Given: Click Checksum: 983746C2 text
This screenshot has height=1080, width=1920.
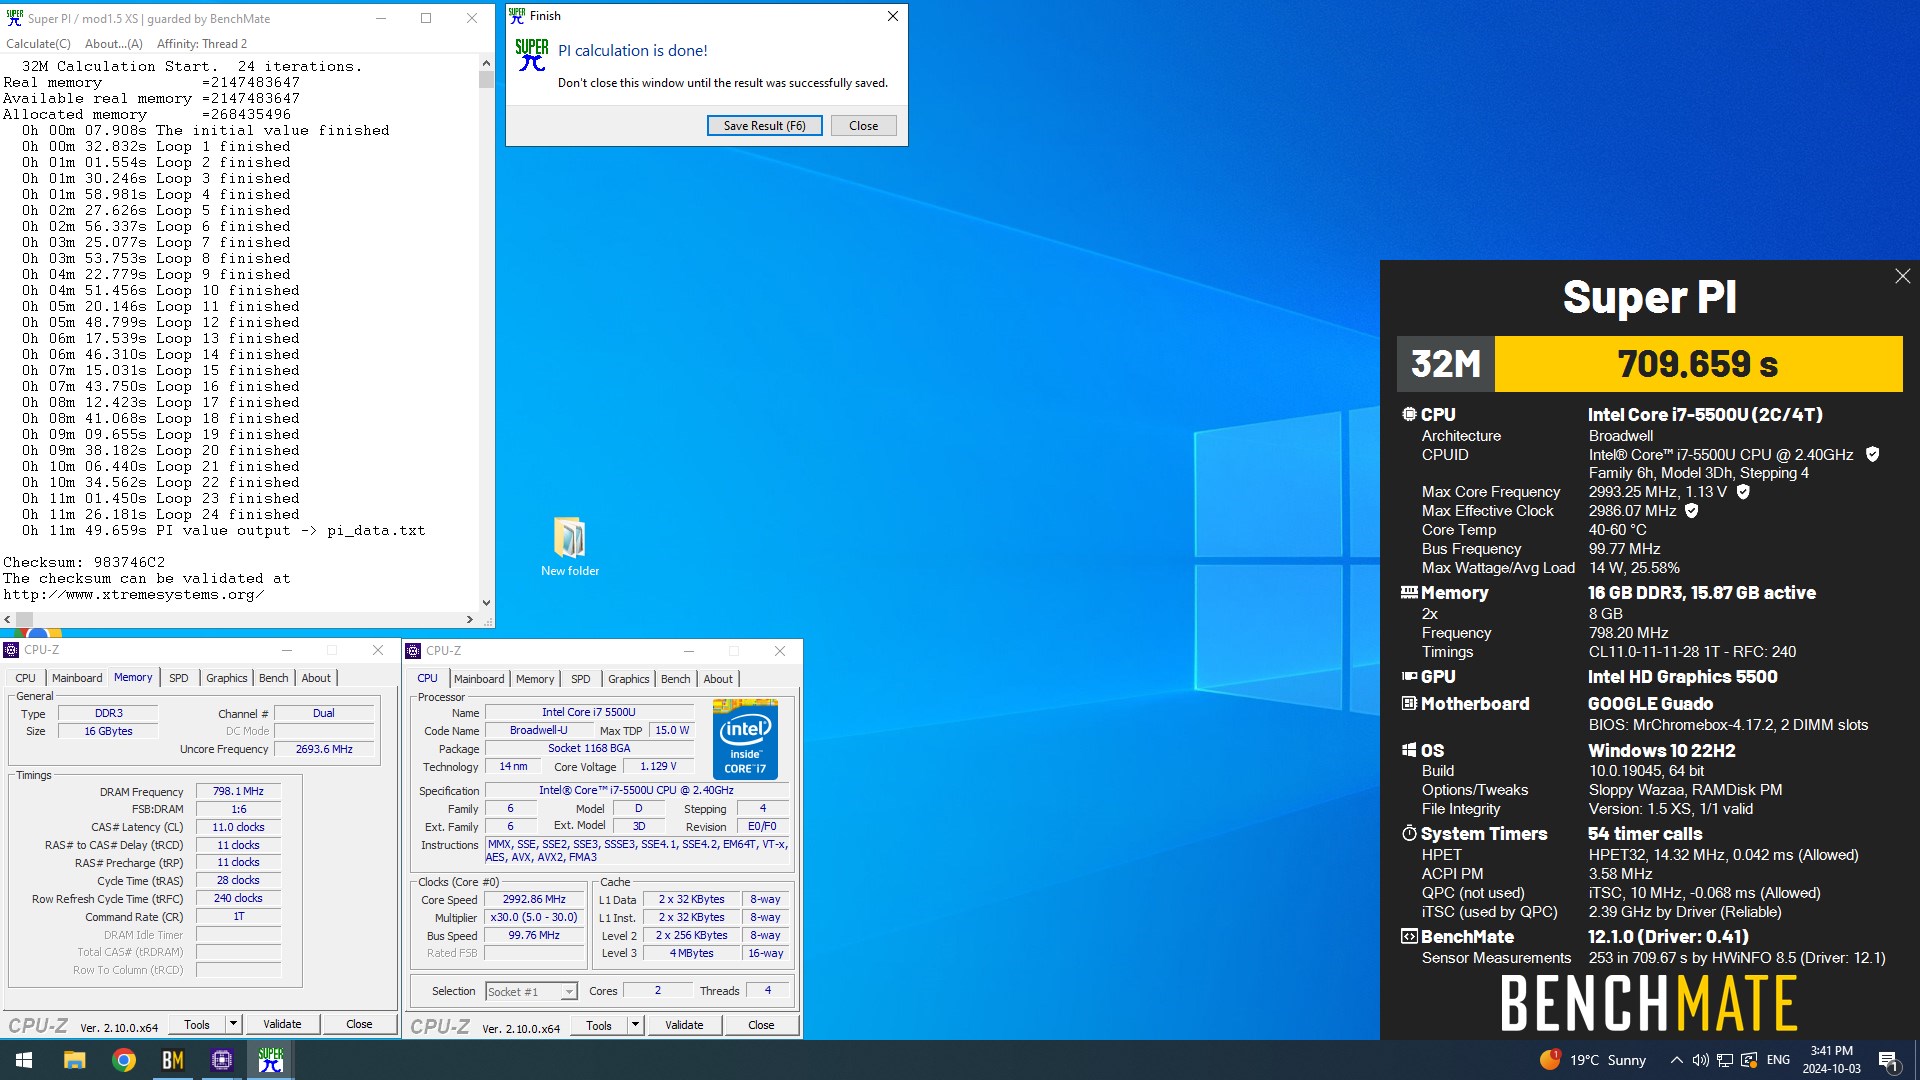Looking at the screenshot, I should tap(84, 562).
